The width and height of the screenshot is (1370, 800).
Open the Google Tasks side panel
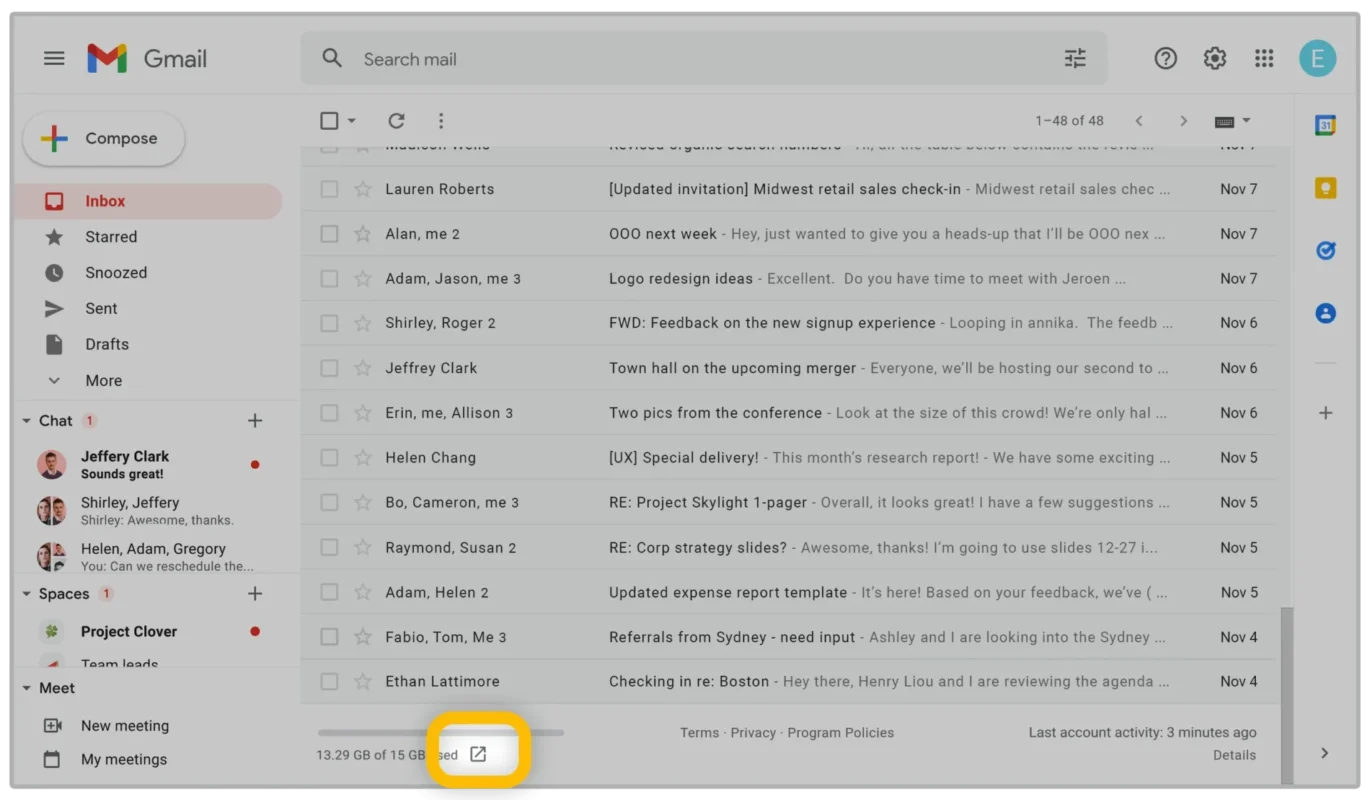[x=1325, y=251]
